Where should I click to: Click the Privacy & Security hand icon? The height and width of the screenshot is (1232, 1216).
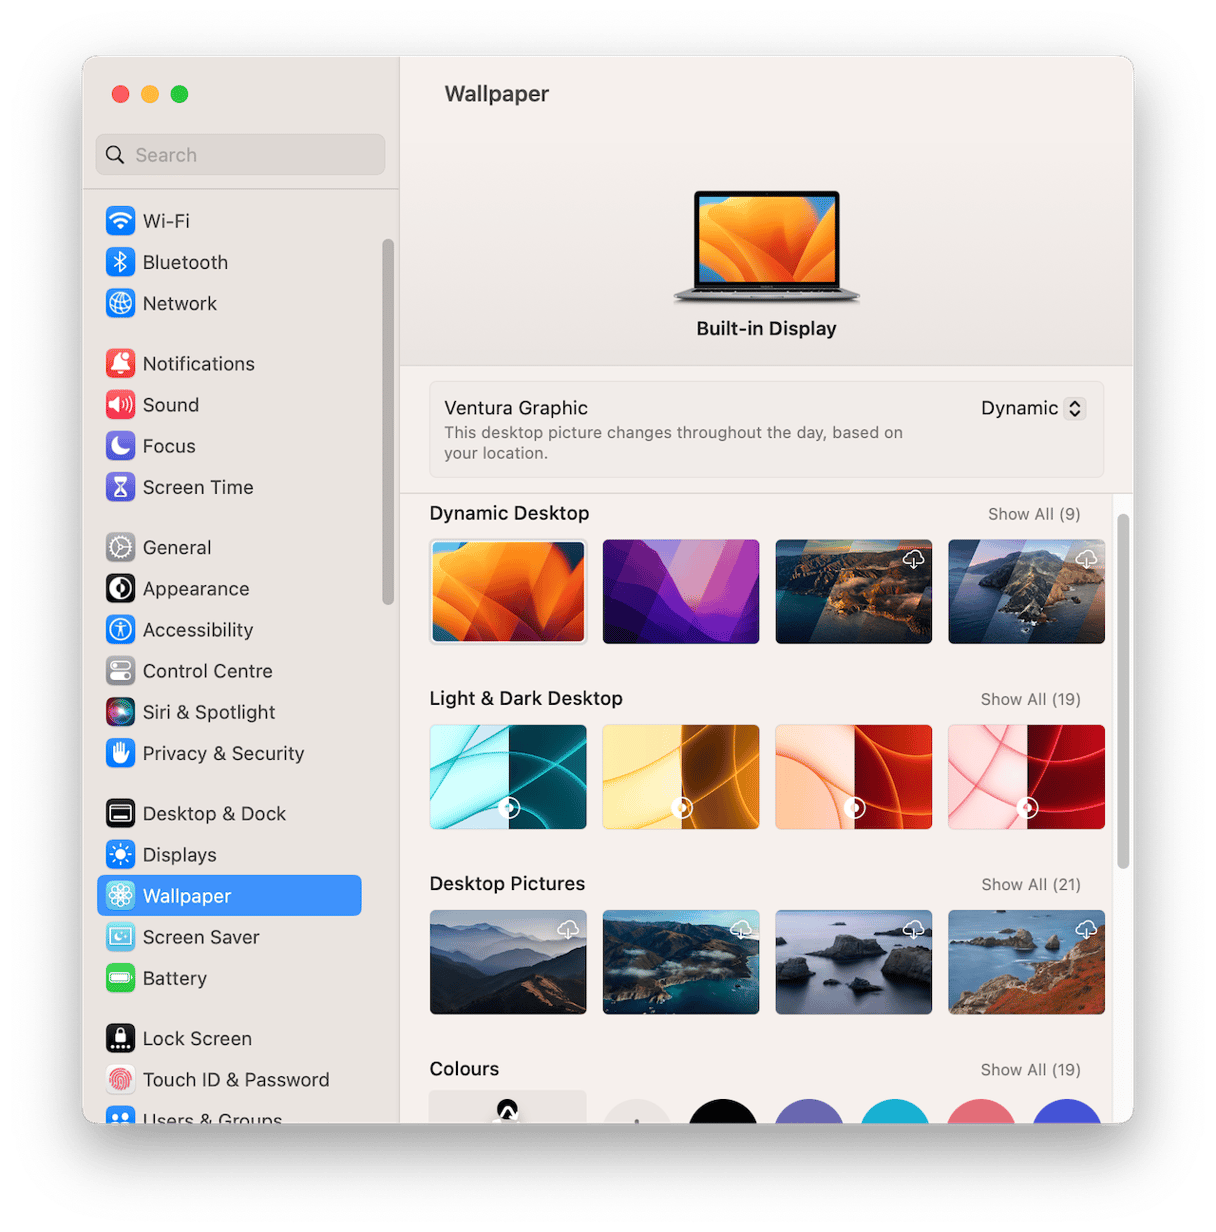[120, 753]
